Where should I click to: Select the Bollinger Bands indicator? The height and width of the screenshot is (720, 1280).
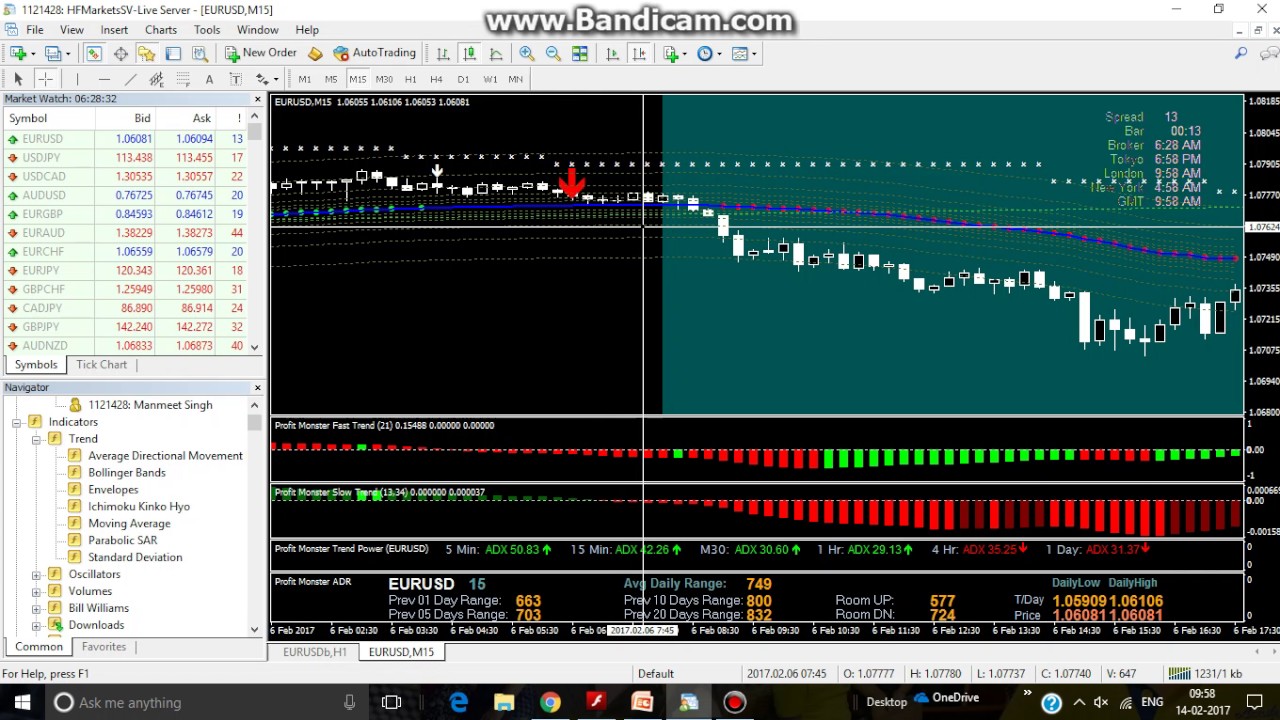click(126, 473)
